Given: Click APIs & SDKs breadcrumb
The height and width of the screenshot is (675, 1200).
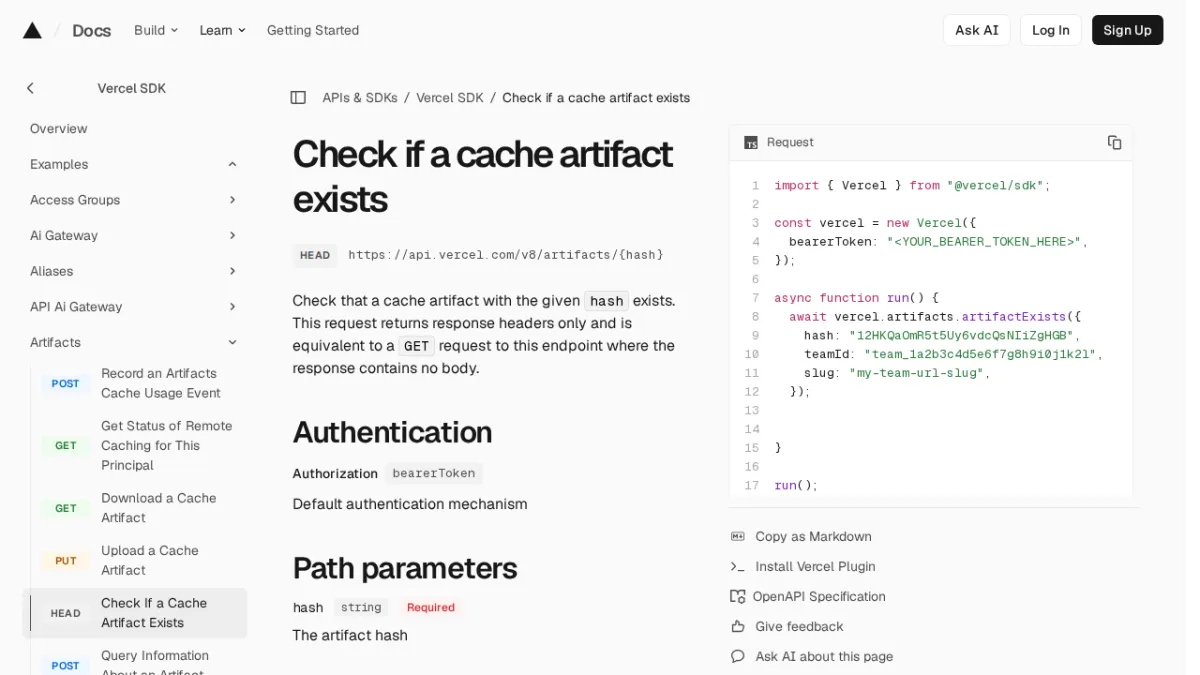Looking at the screenshot, I should 360,97.
